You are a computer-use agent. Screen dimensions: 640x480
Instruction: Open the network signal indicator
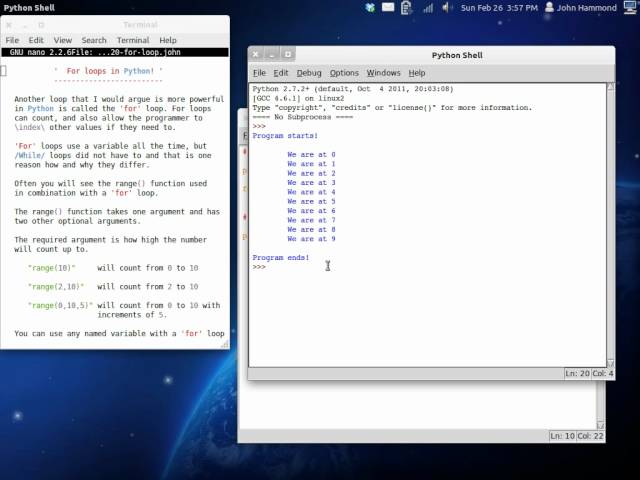(428, 7)
